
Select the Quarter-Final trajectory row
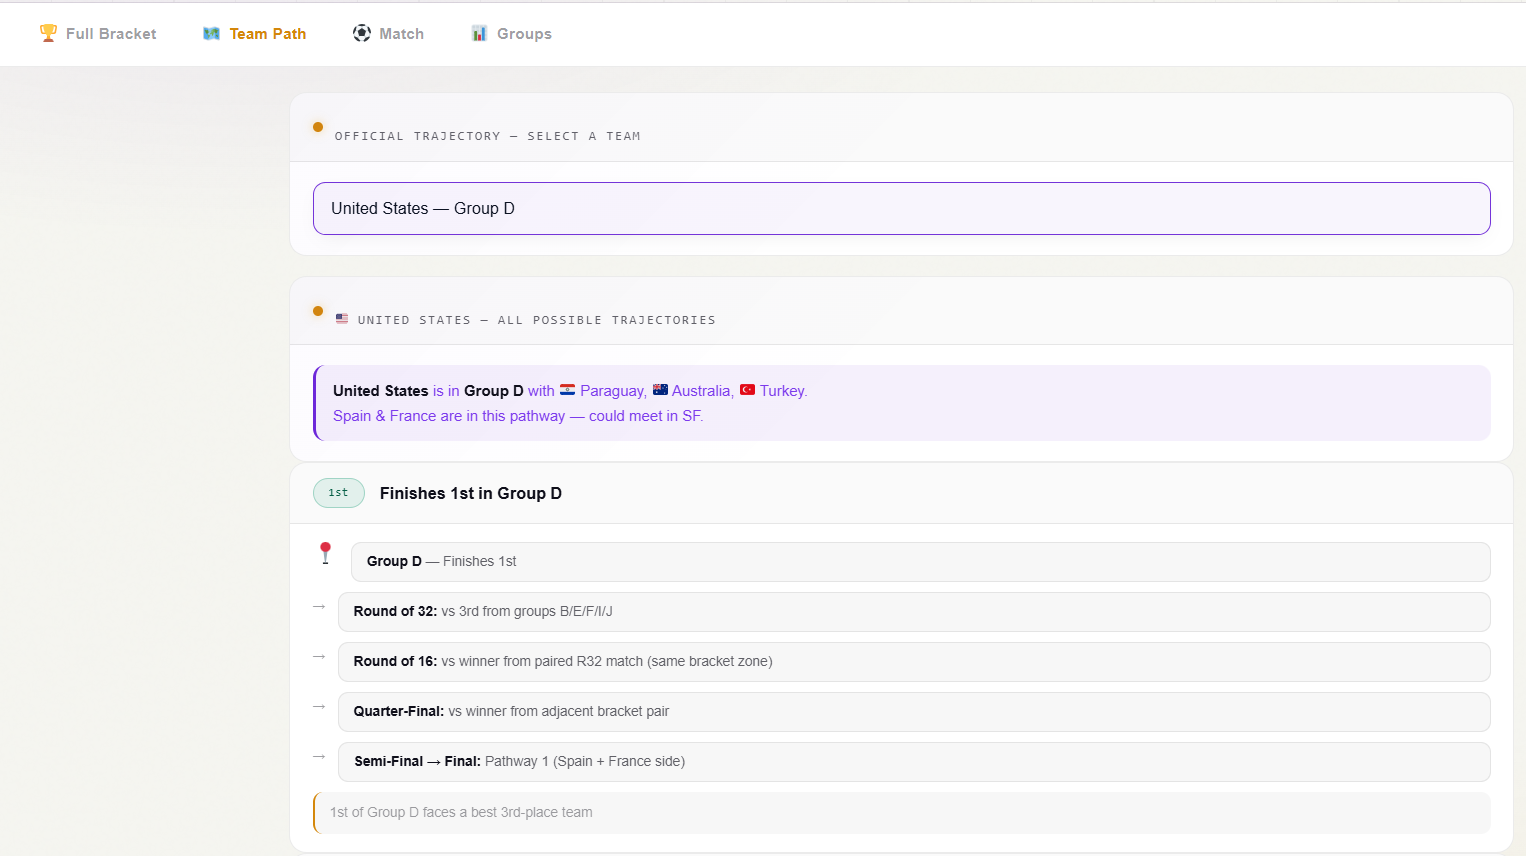pos(913,711)
